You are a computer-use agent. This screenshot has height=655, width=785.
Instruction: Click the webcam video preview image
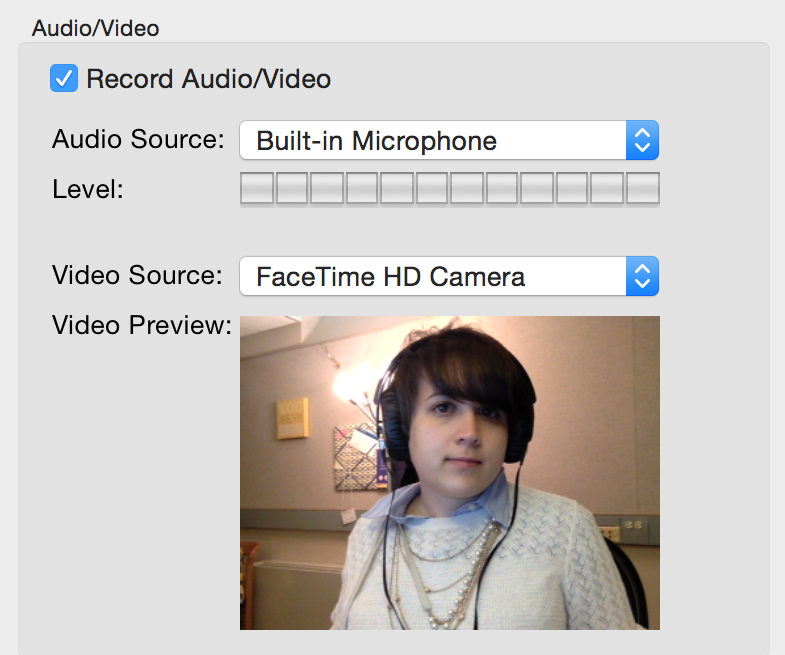449,472
